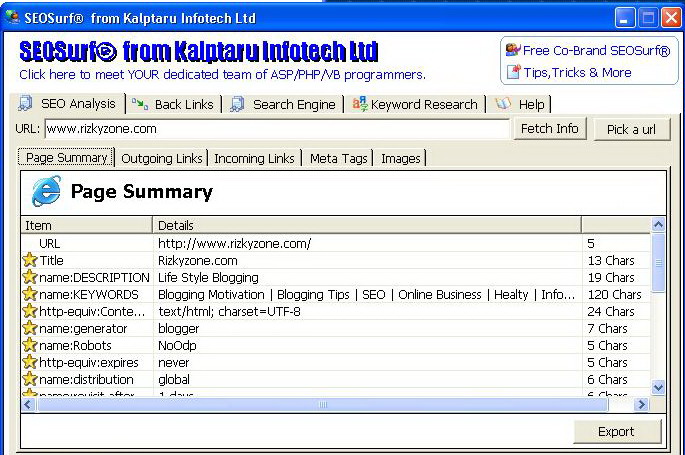Click the Blogging Motivation keywords value

[x=366, y=295]
